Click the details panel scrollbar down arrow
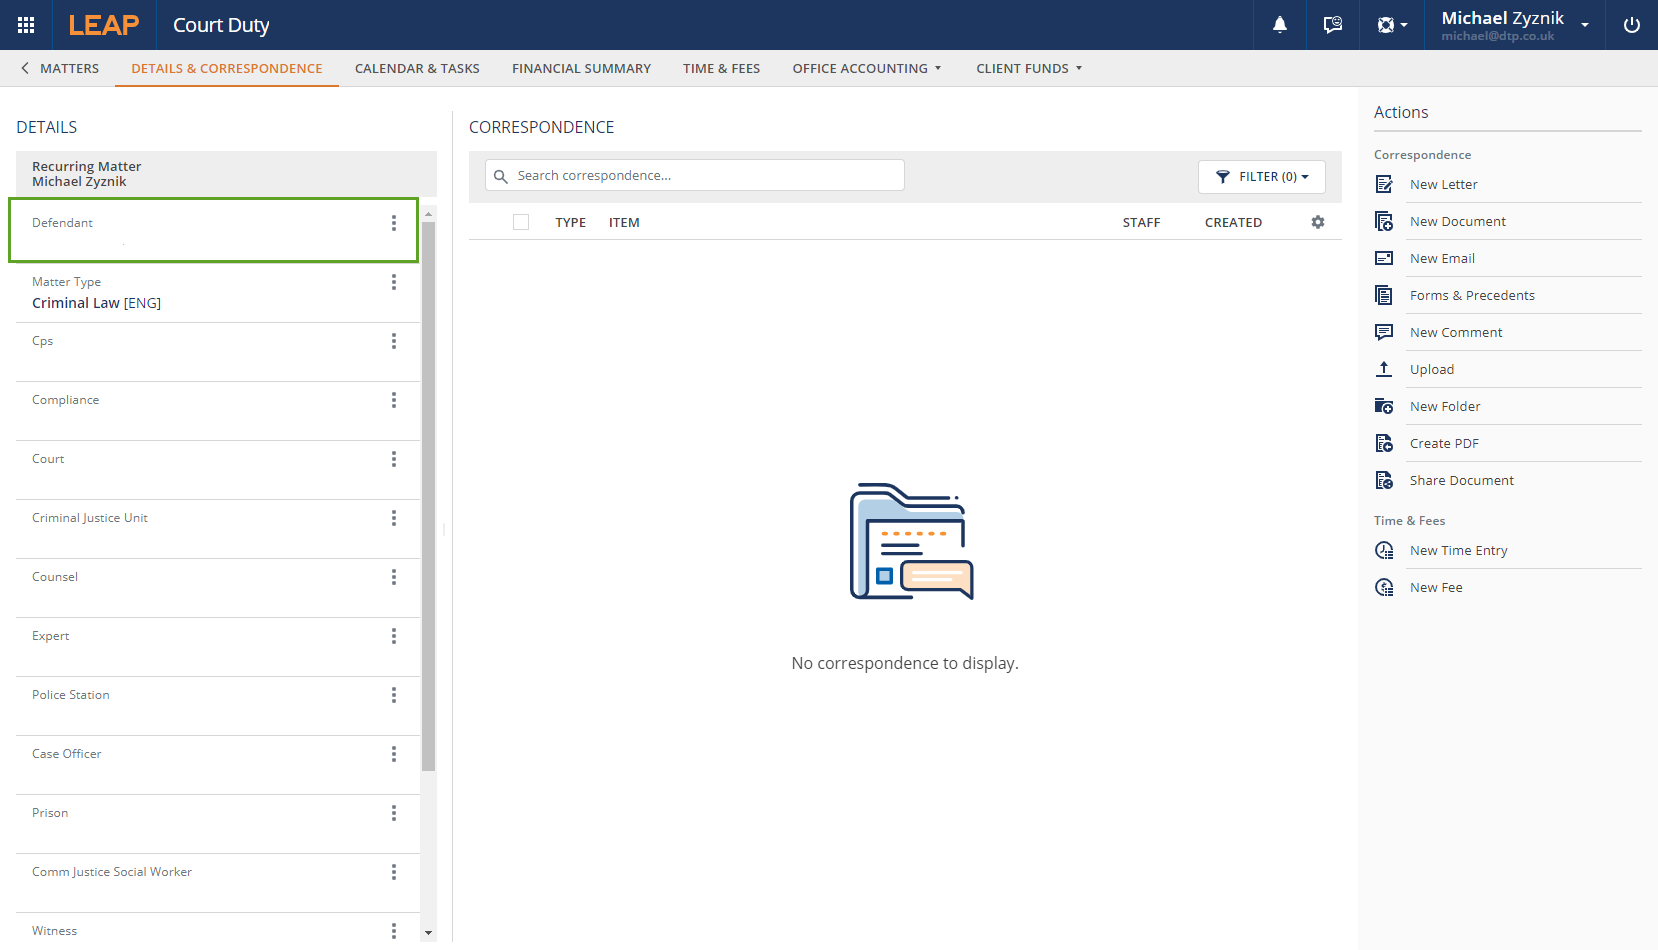The height and width of the screenshot is (950, 1658). (428, 933)
